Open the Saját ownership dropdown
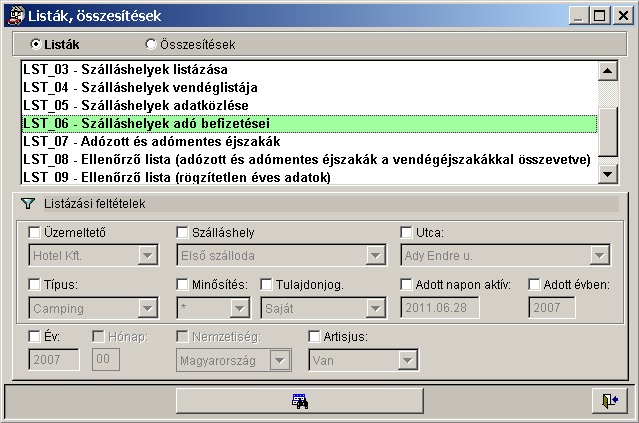 tap(375, 308)
